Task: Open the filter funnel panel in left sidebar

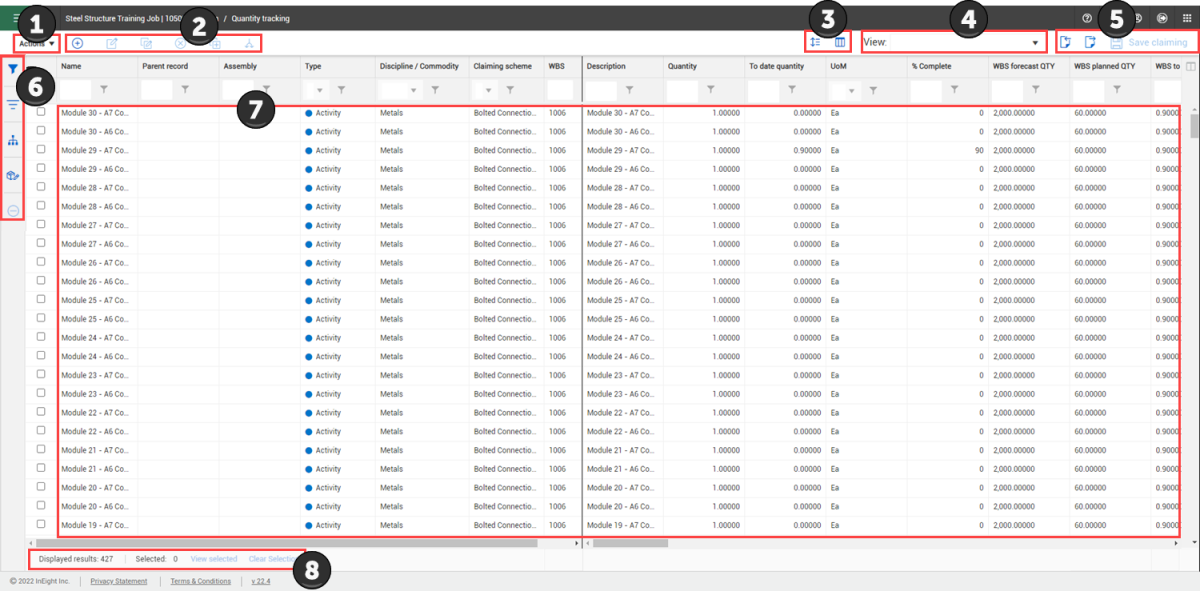Action: click(x=13, y=69)
